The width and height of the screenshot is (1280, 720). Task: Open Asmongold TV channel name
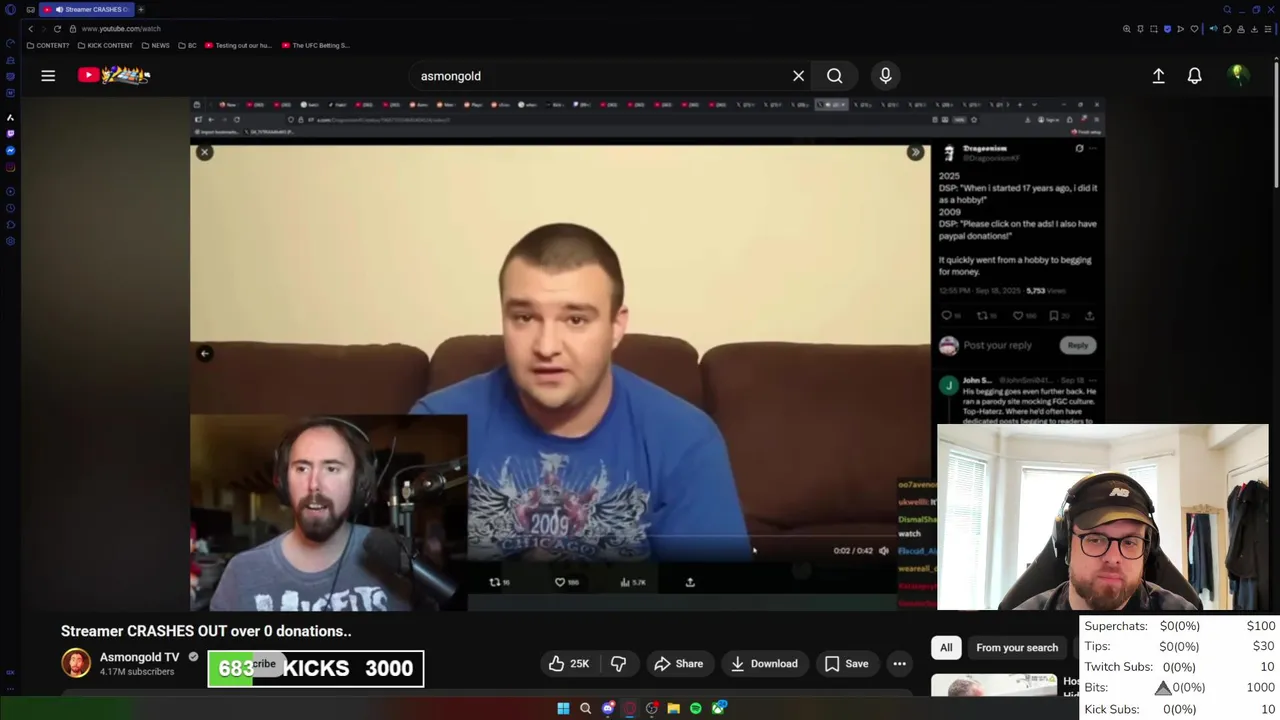(139, 657)
